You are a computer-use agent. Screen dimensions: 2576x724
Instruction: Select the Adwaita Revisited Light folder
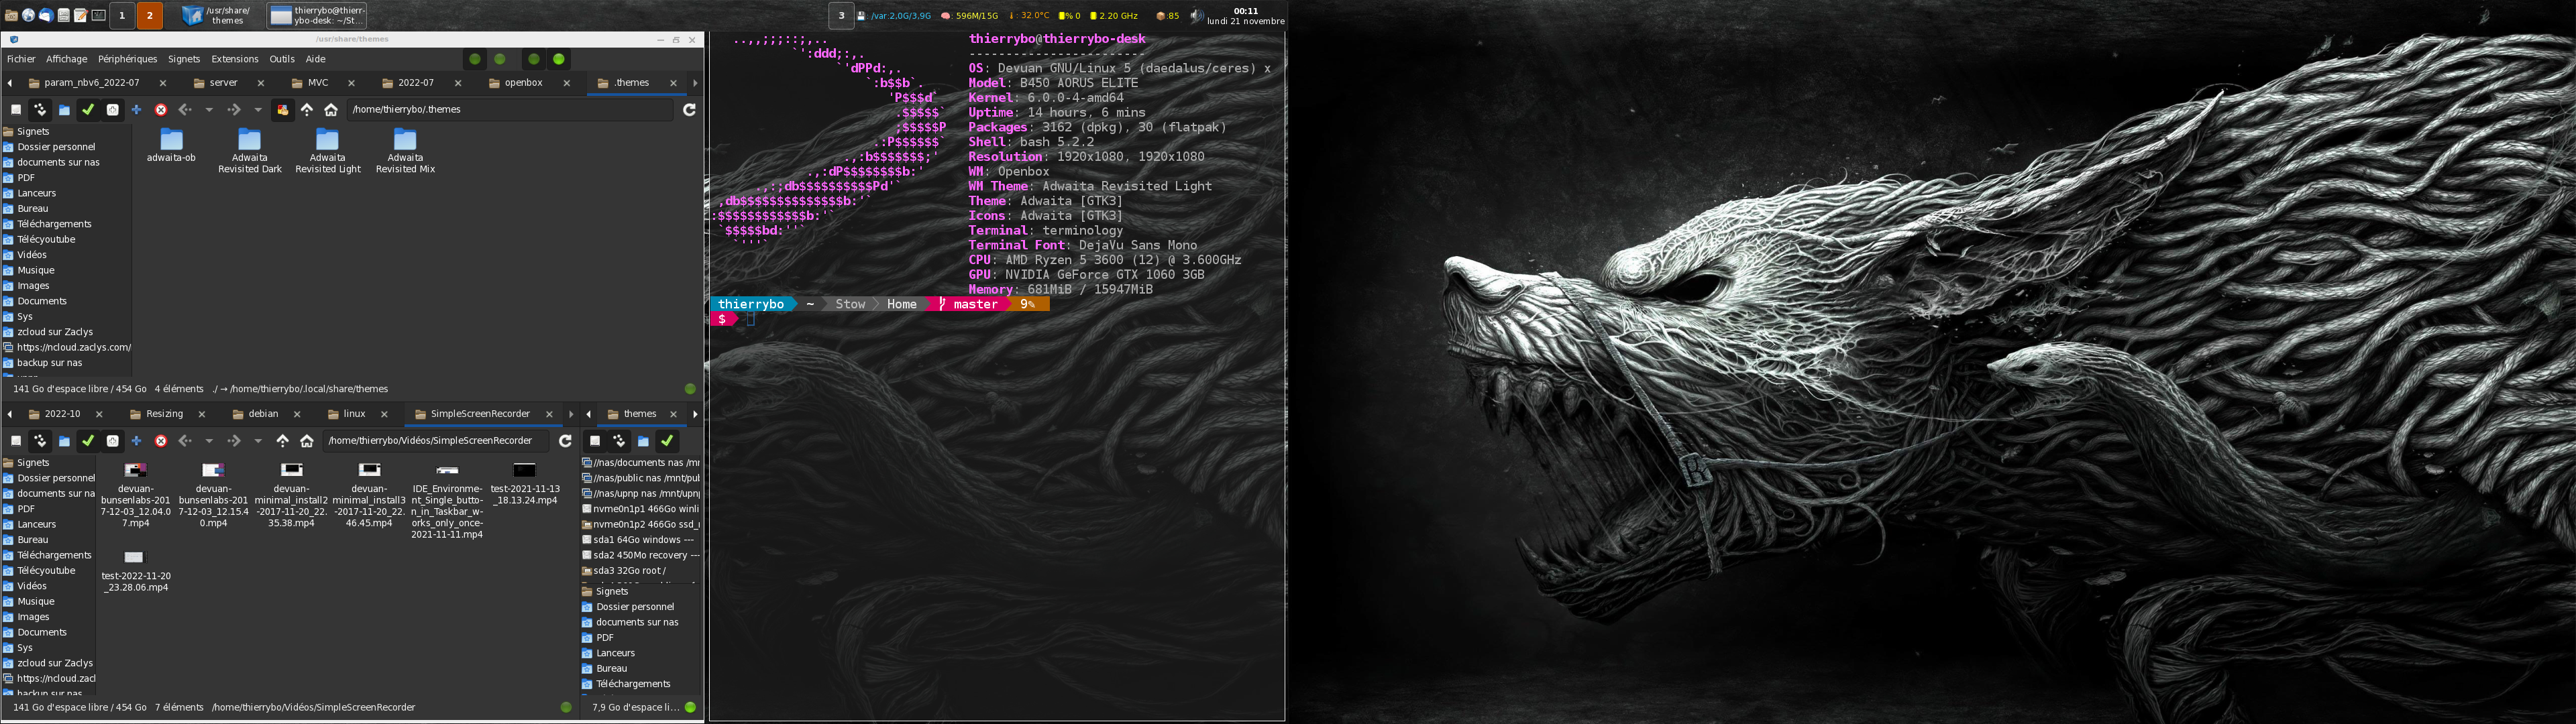point(327,151)
